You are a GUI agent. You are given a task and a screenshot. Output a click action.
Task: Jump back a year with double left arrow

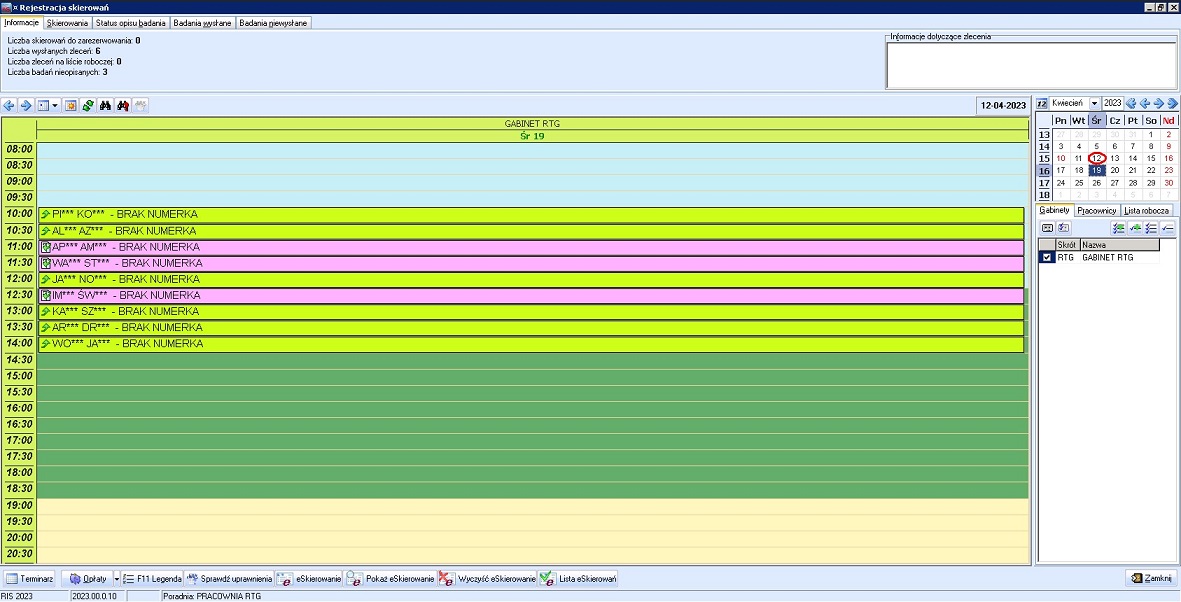(1131, 103)
